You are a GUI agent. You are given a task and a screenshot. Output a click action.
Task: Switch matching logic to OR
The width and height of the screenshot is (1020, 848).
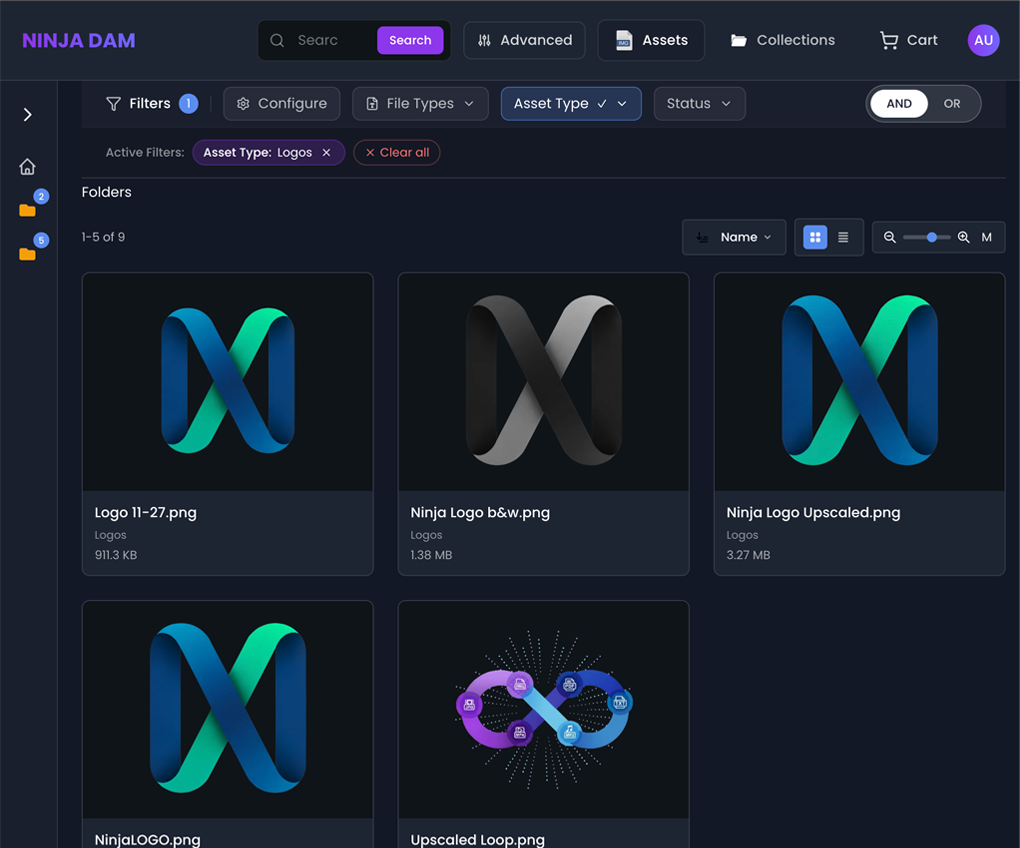point(951,103)
